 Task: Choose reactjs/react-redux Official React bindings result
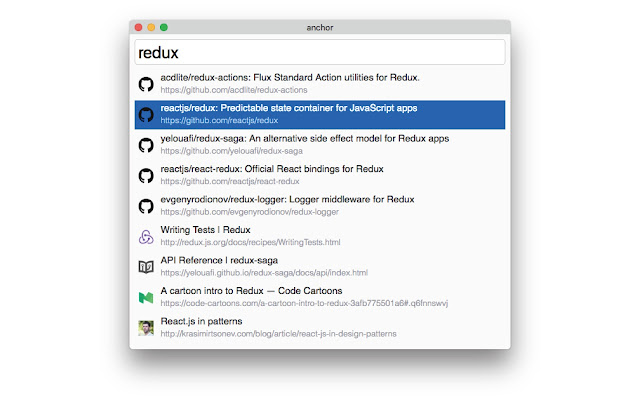[x=320, y=176]
